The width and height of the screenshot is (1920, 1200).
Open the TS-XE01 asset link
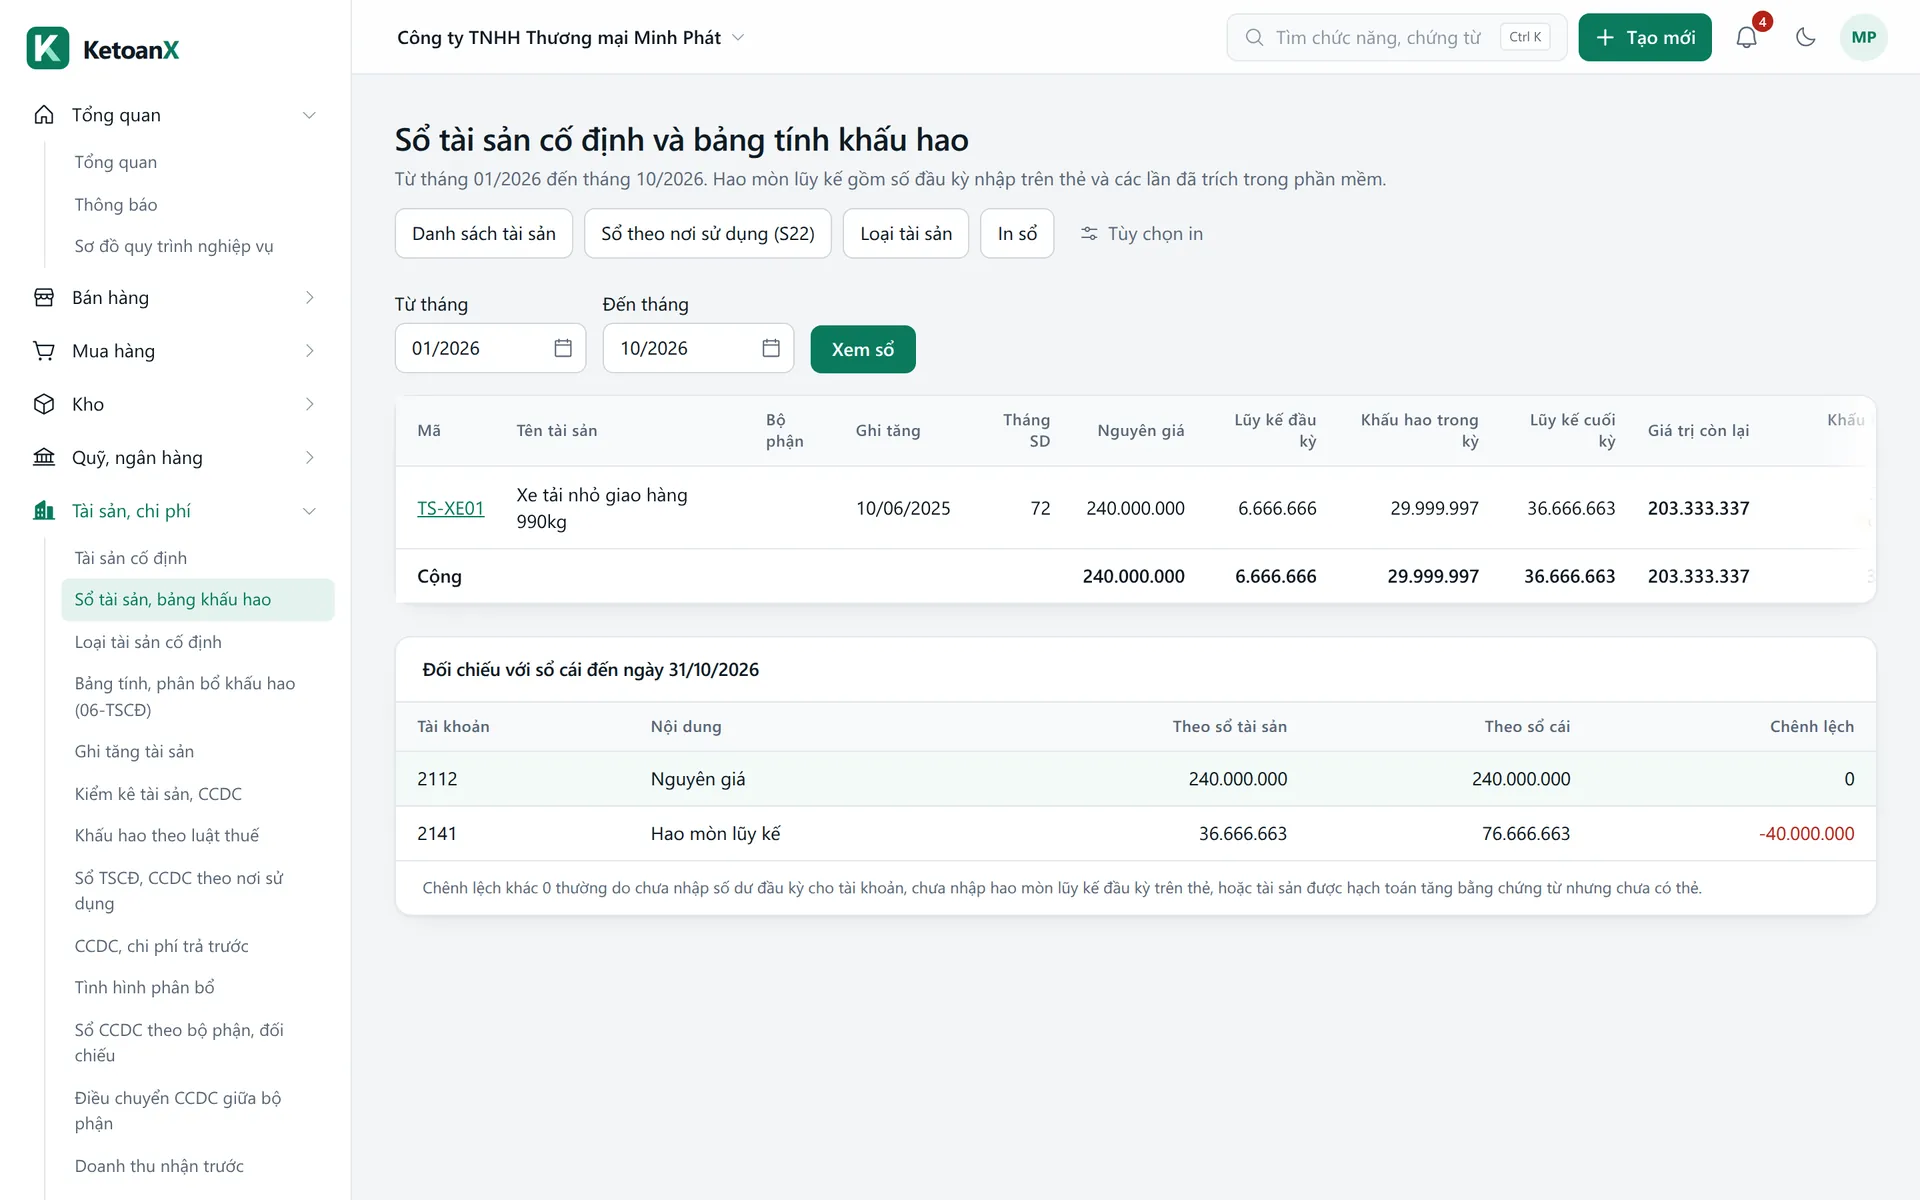click(451, 508)
